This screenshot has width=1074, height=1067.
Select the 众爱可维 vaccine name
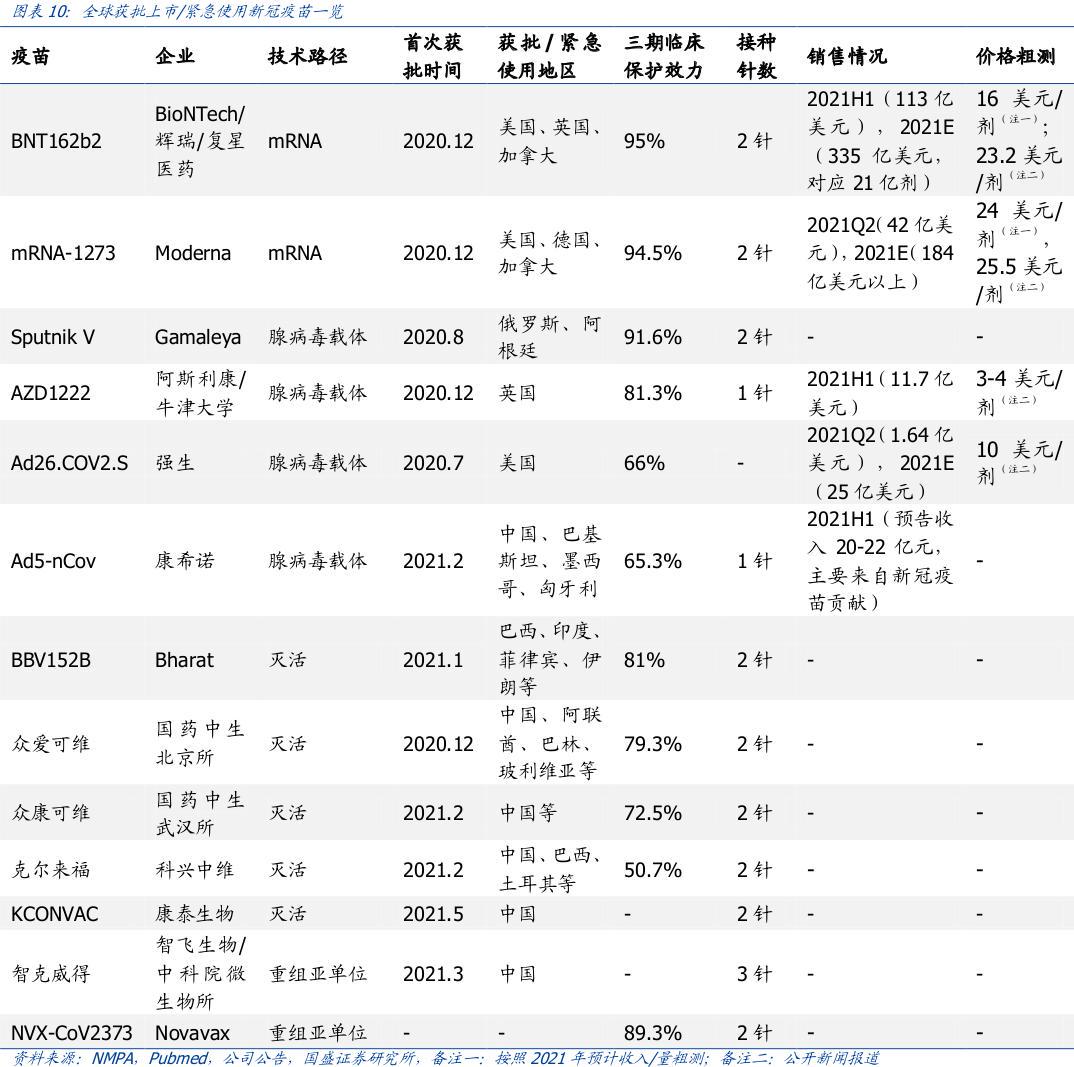(x=51, y=744)
